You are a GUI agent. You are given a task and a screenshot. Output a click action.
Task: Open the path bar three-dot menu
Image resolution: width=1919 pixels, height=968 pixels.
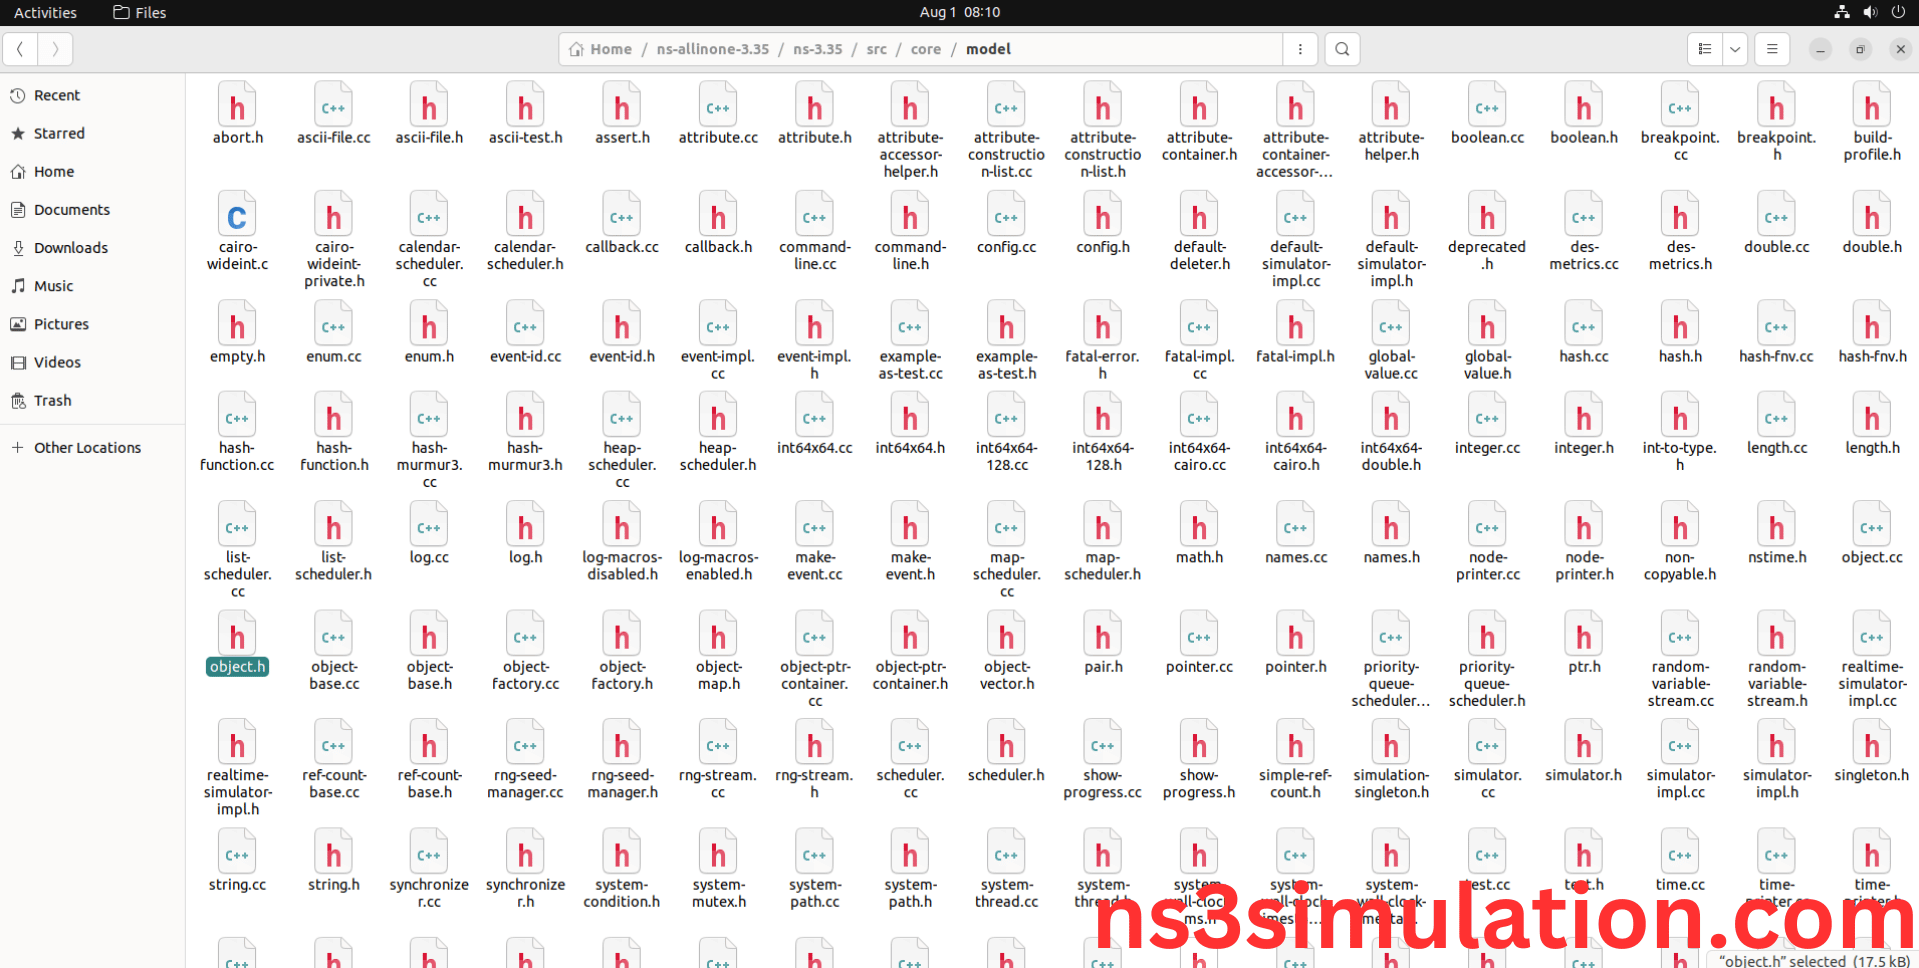click(1300, 49)
